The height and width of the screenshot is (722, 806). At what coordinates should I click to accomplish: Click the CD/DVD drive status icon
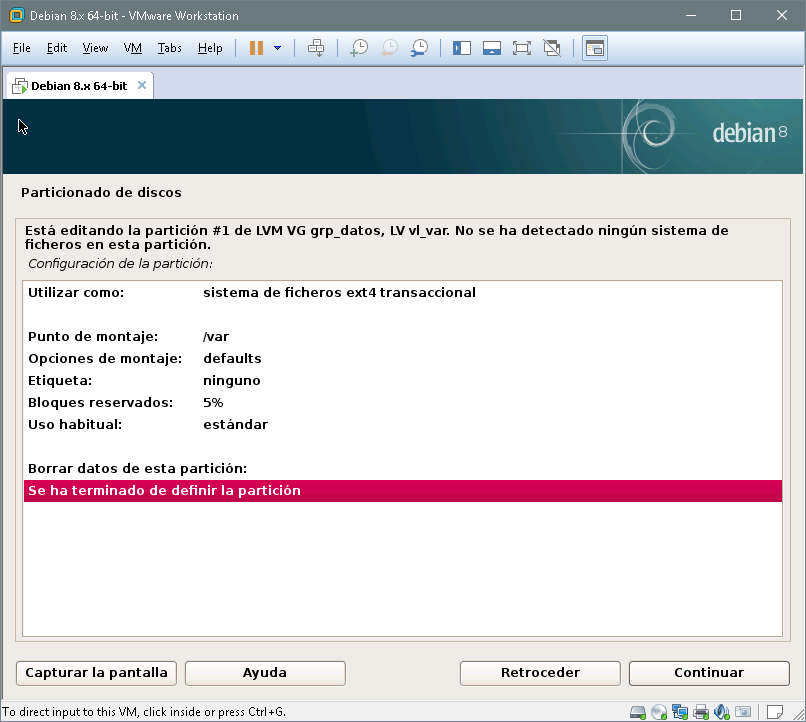(658, 712)
